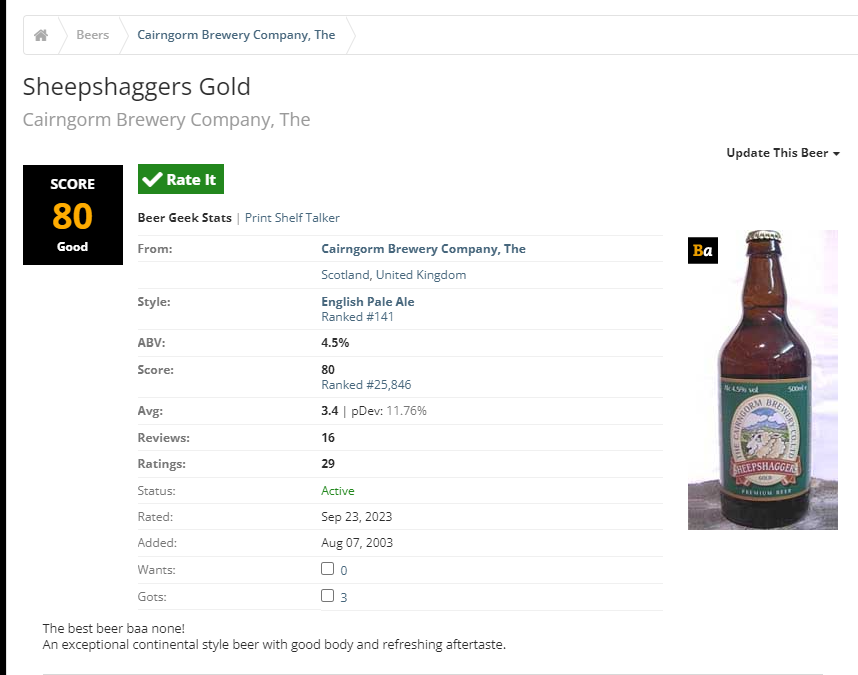Tick the Wants checkbox
The image size is (858, 675).
tap(327, 568)
